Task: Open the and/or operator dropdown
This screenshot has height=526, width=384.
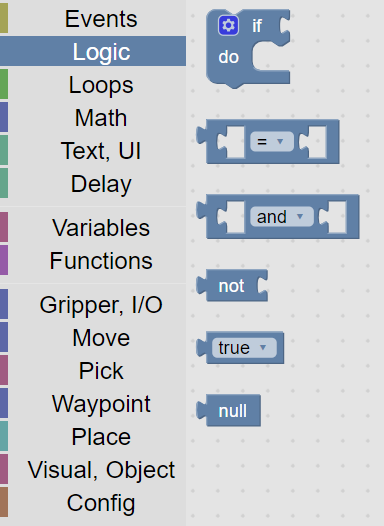Action: click(282, 217)
